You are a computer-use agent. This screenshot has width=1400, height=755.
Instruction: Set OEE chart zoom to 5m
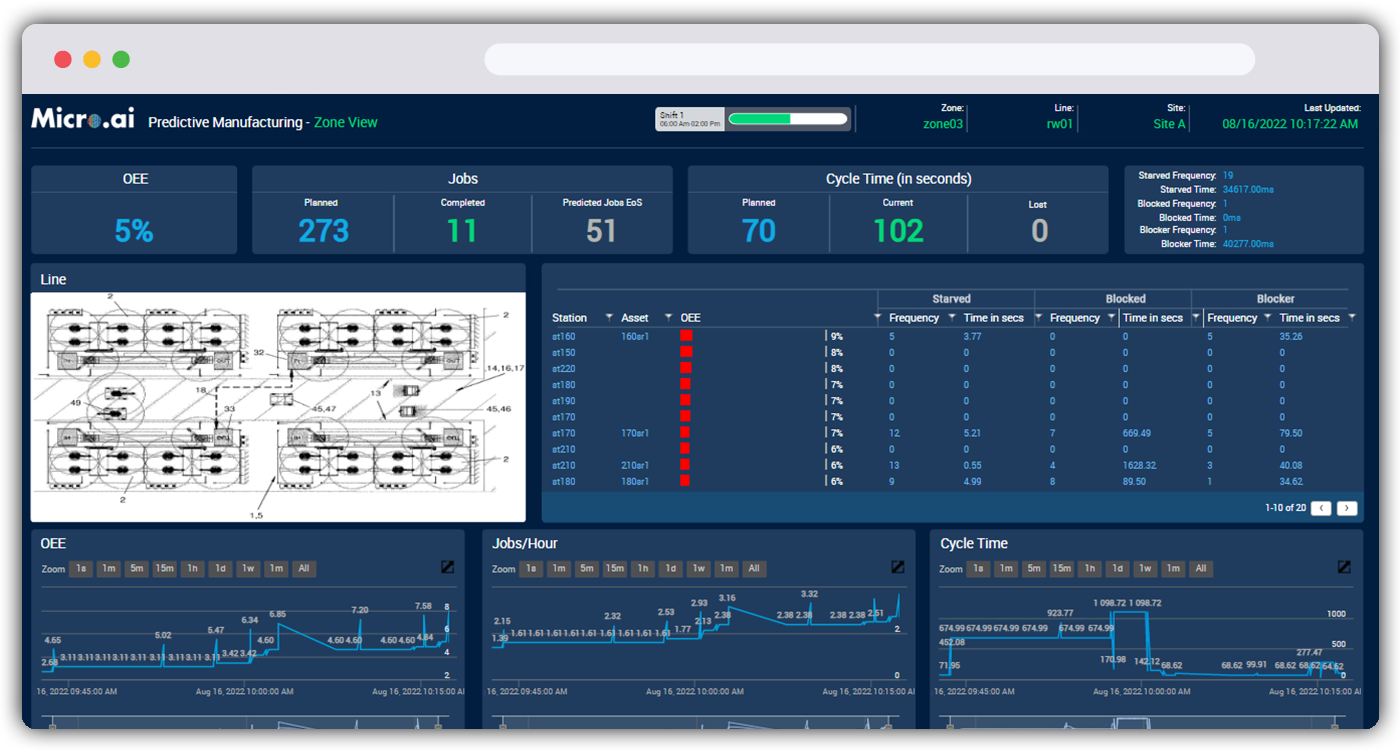pyautogui.click(x=136, y=569)
